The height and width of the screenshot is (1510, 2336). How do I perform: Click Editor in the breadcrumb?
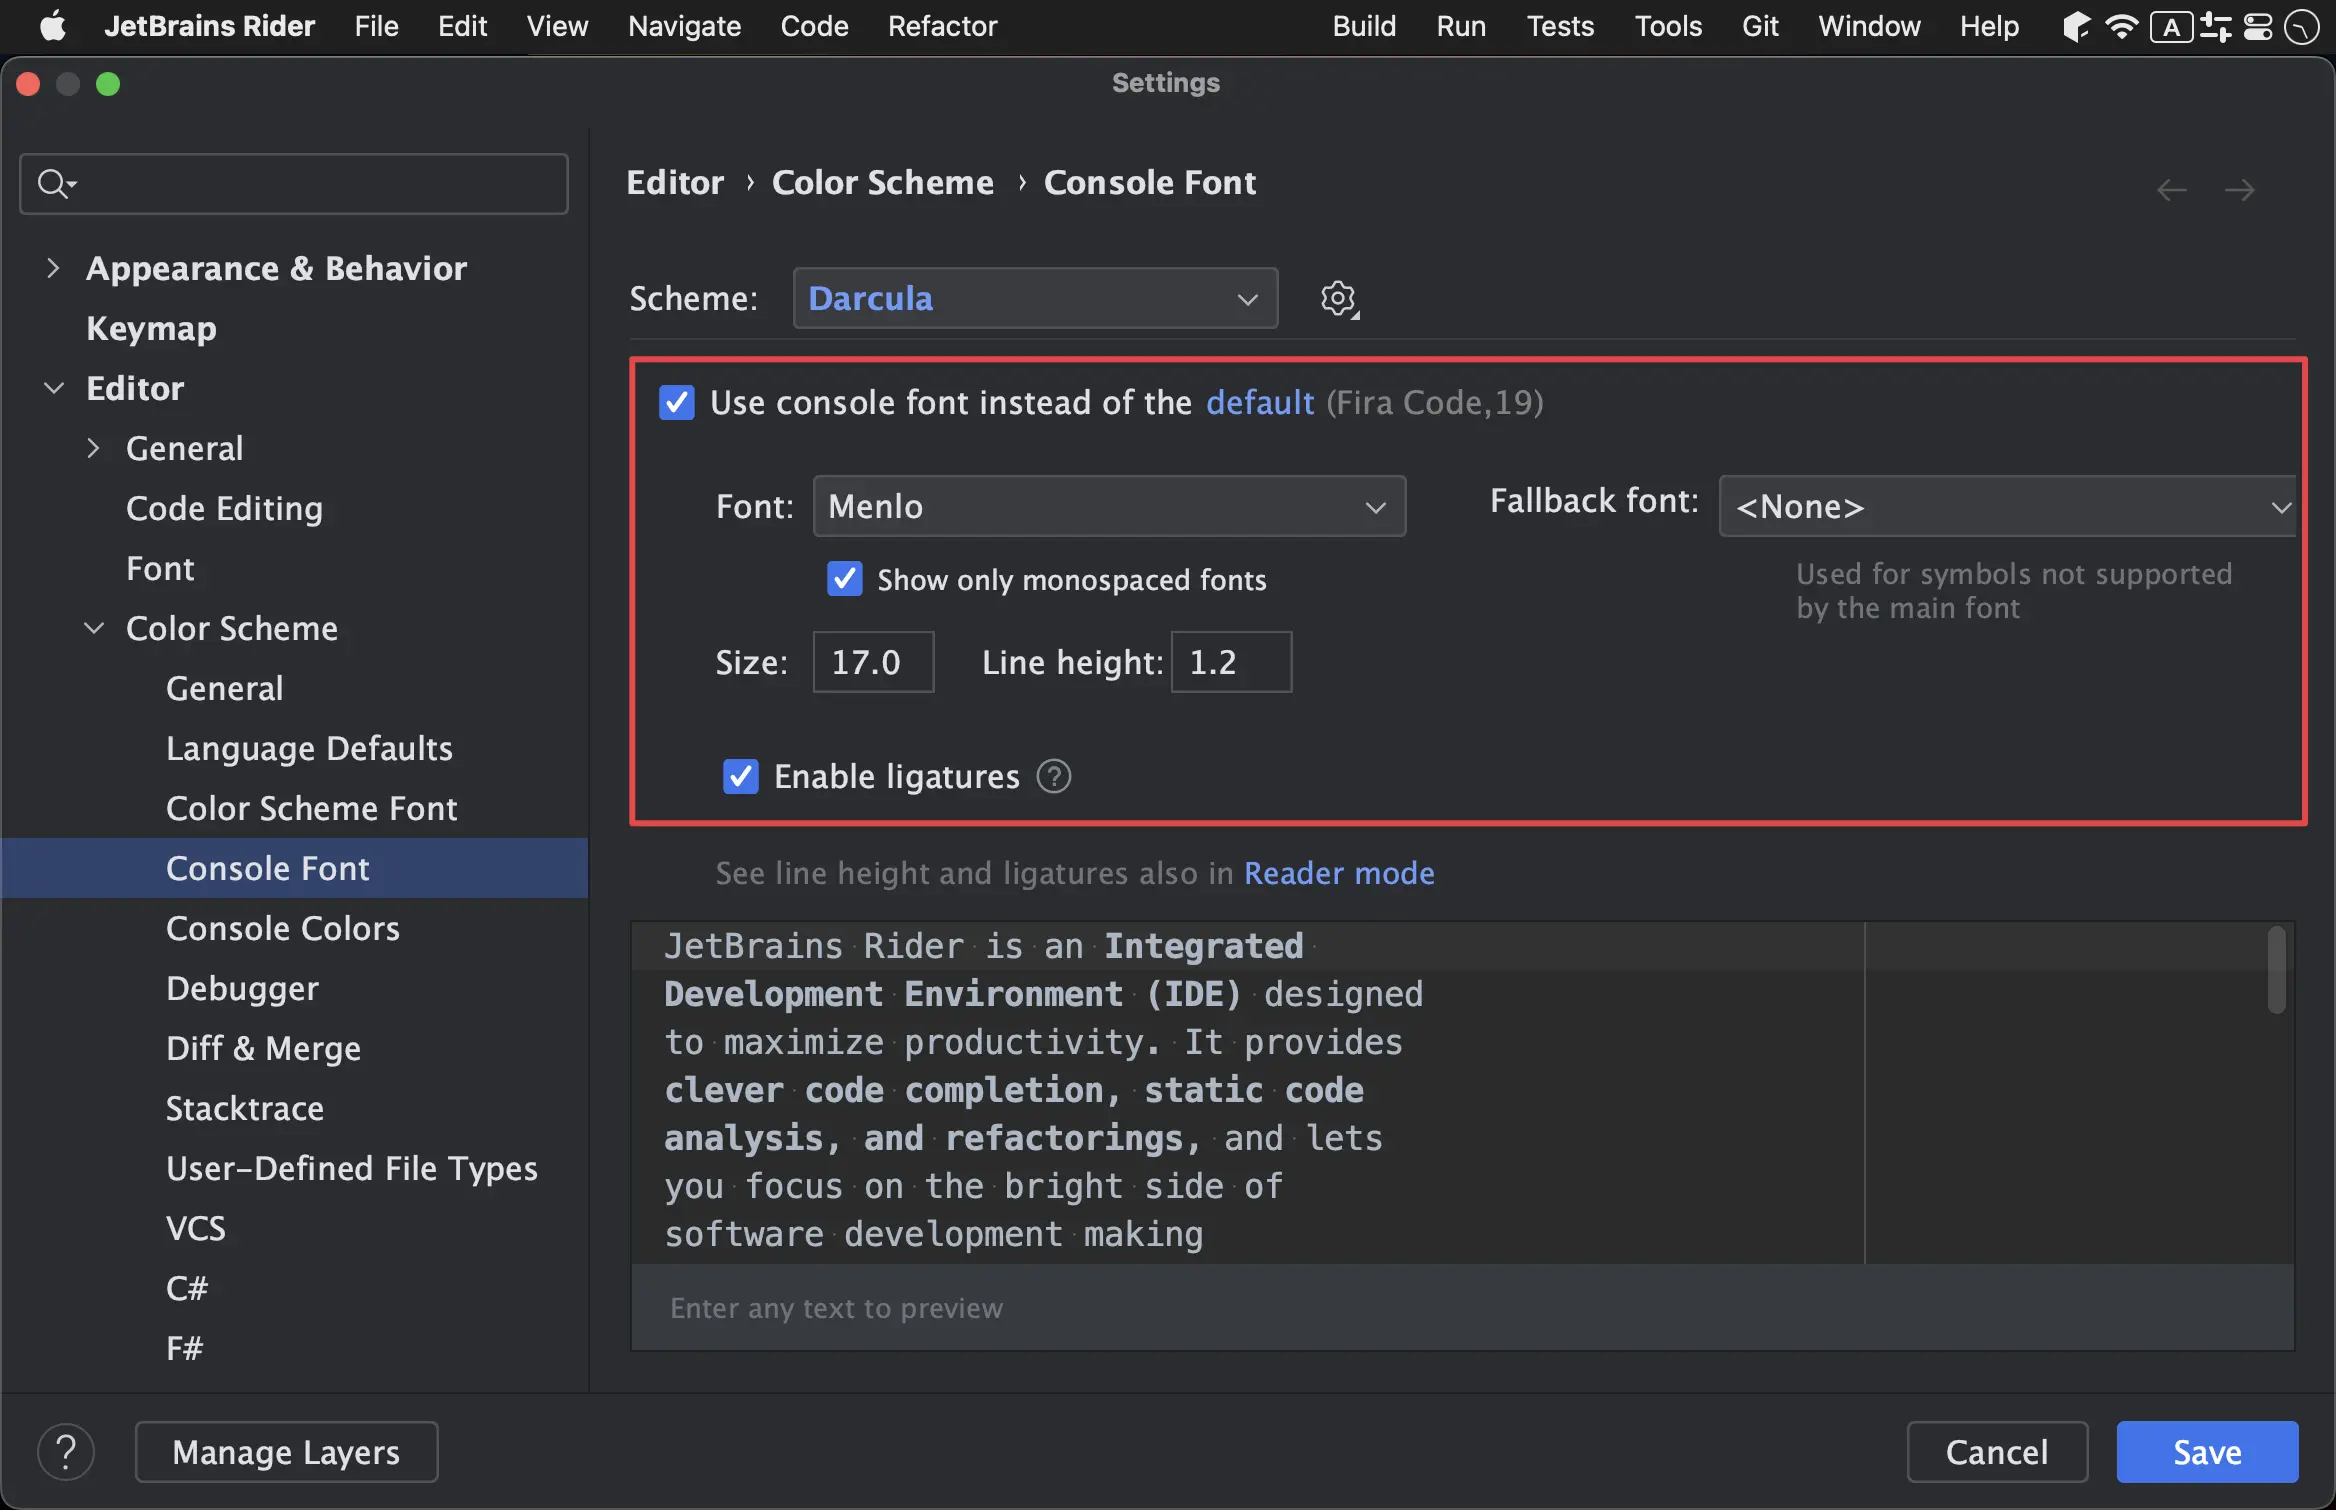(675, 182)
